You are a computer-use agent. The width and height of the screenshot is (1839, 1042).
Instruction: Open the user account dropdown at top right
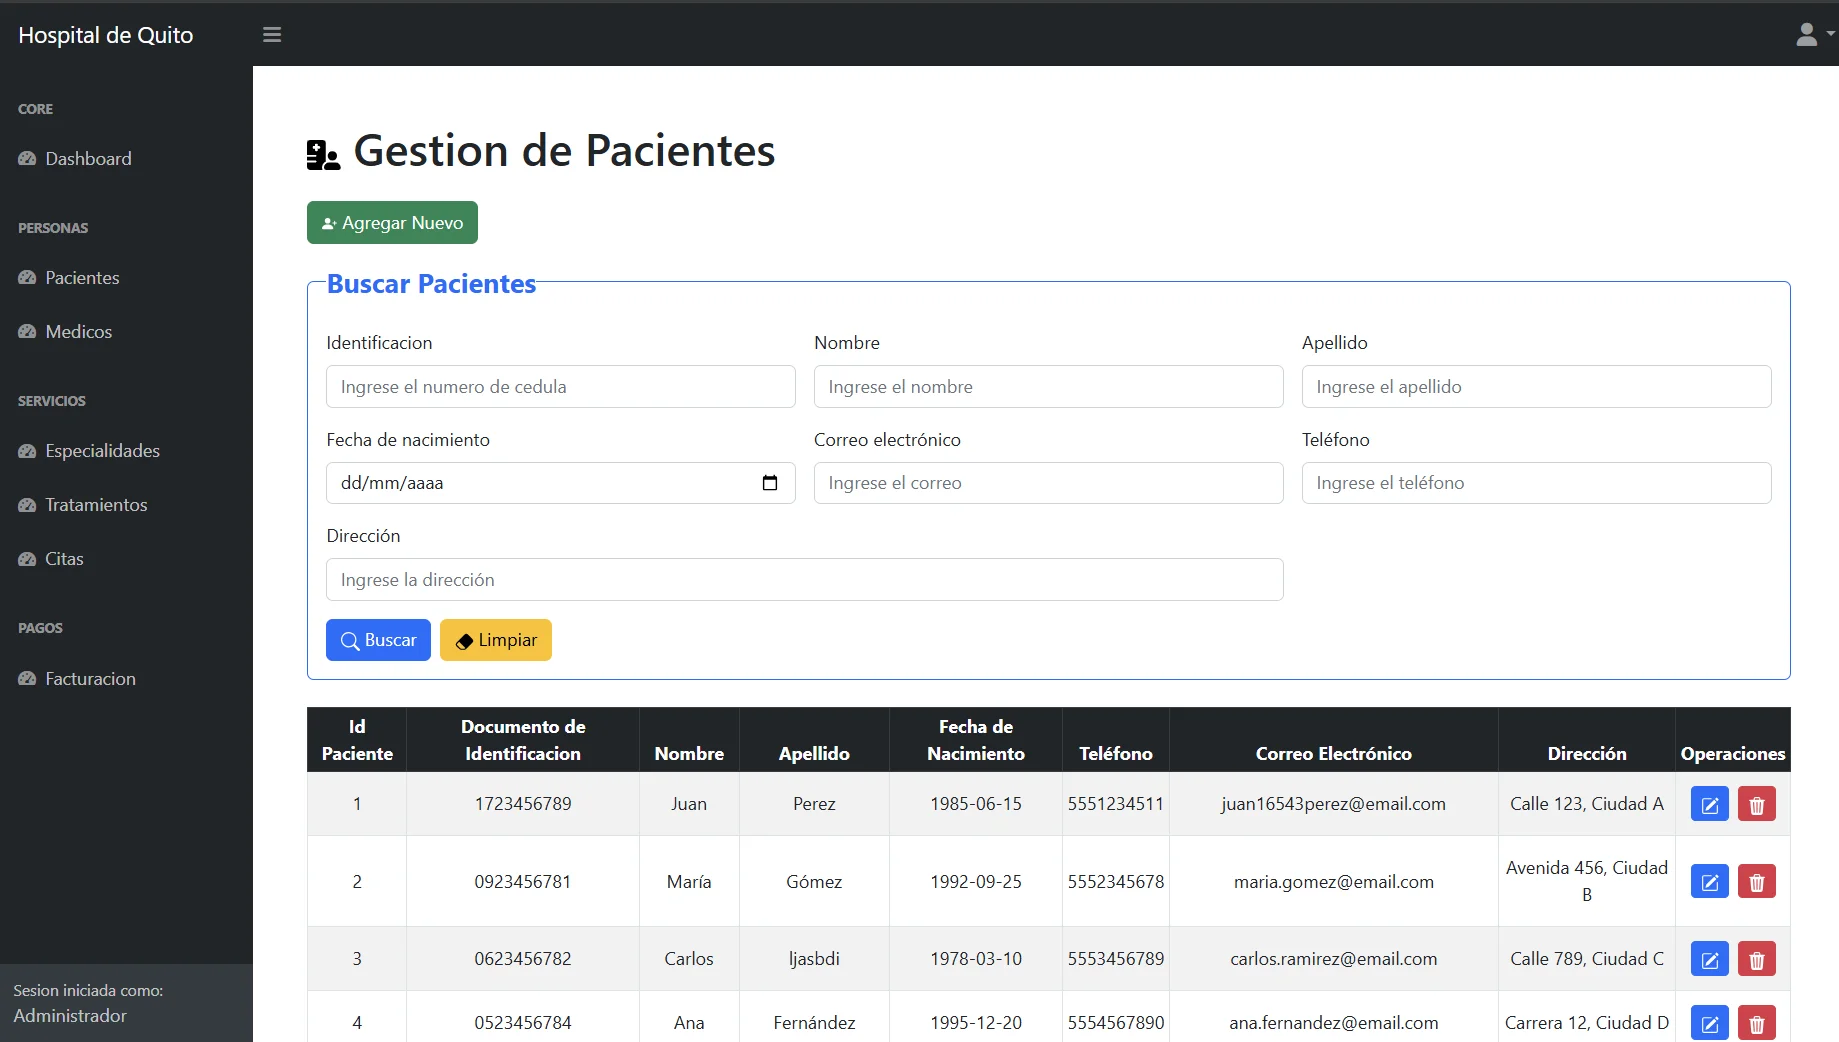1810,34
